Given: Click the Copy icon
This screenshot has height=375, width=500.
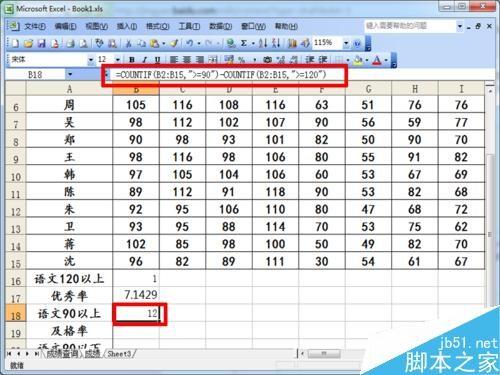Looking at the screenshot, I should (x=141, y=43).
